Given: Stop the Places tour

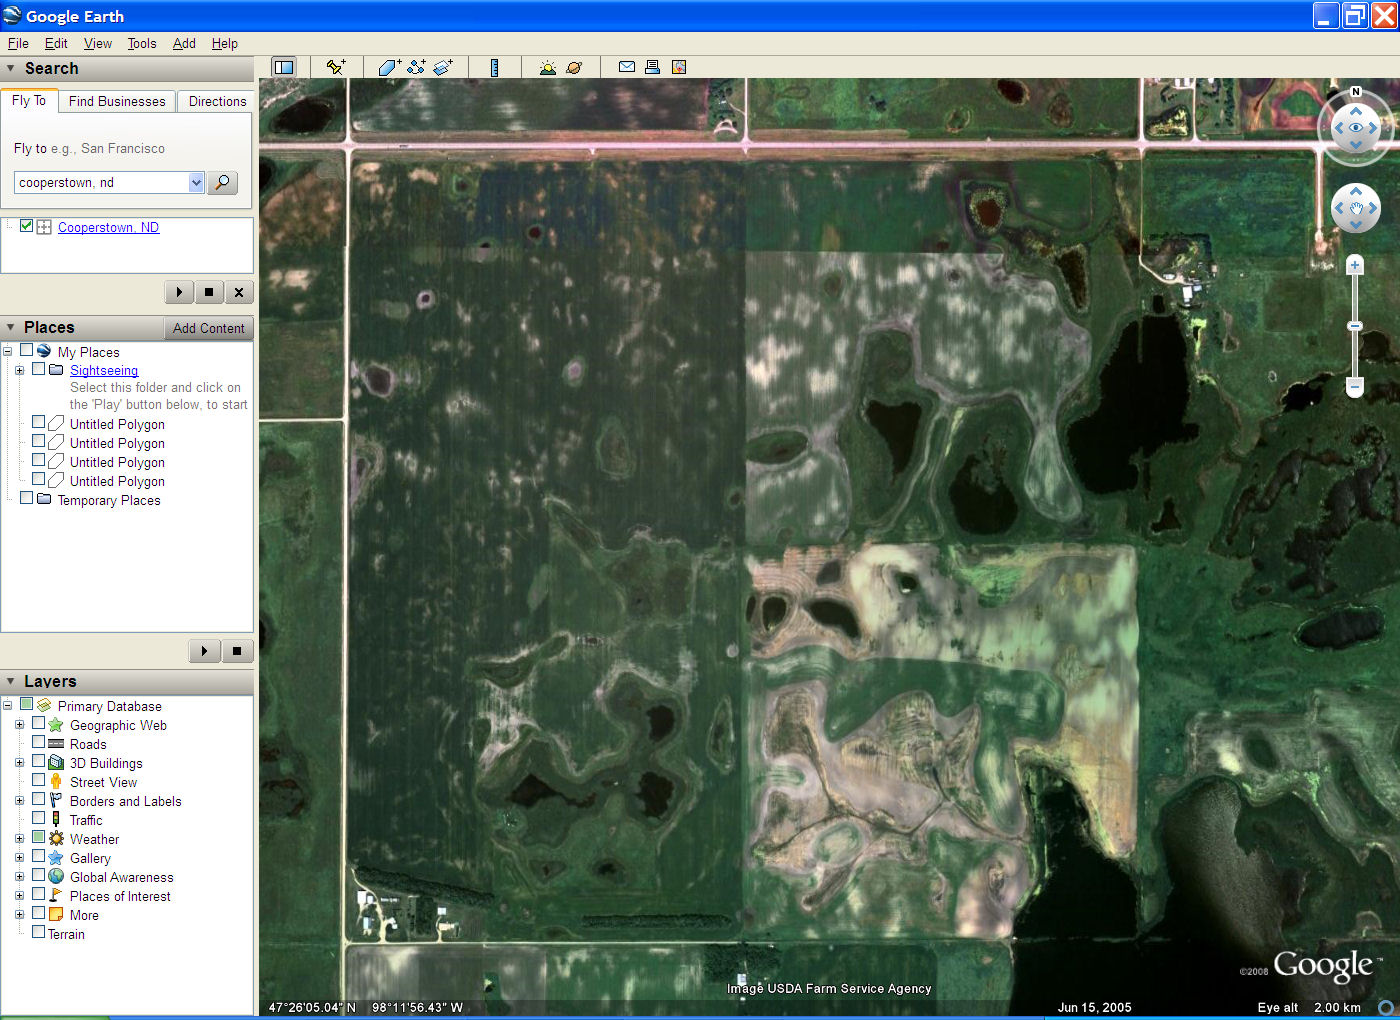Looking at the screenshot, I should (x=237, y=651).
